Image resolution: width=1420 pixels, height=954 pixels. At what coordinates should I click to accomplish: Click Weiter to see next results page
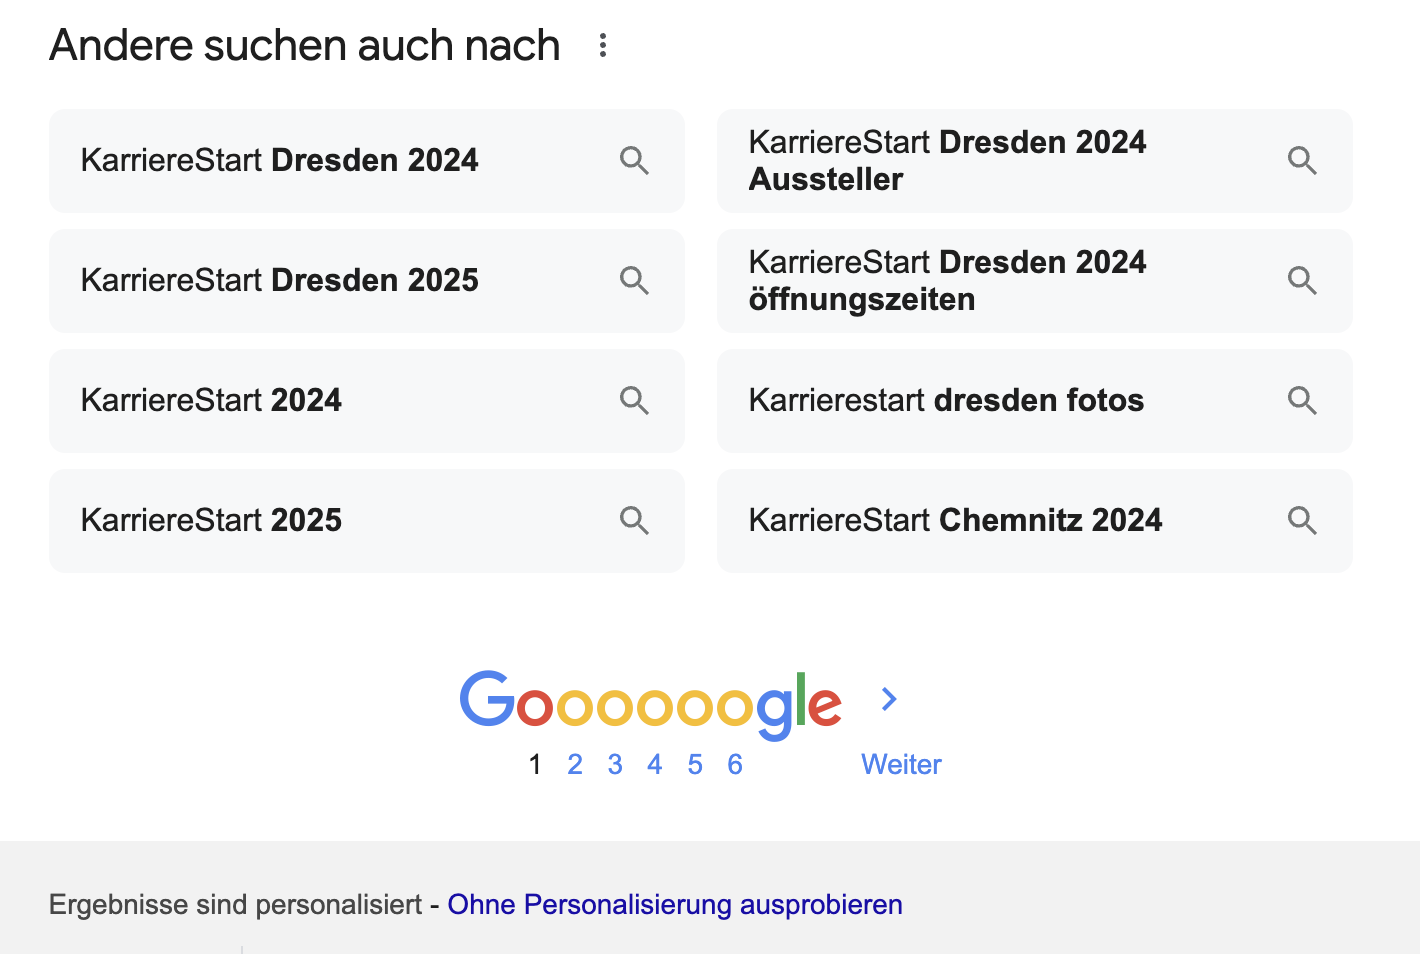899,764
